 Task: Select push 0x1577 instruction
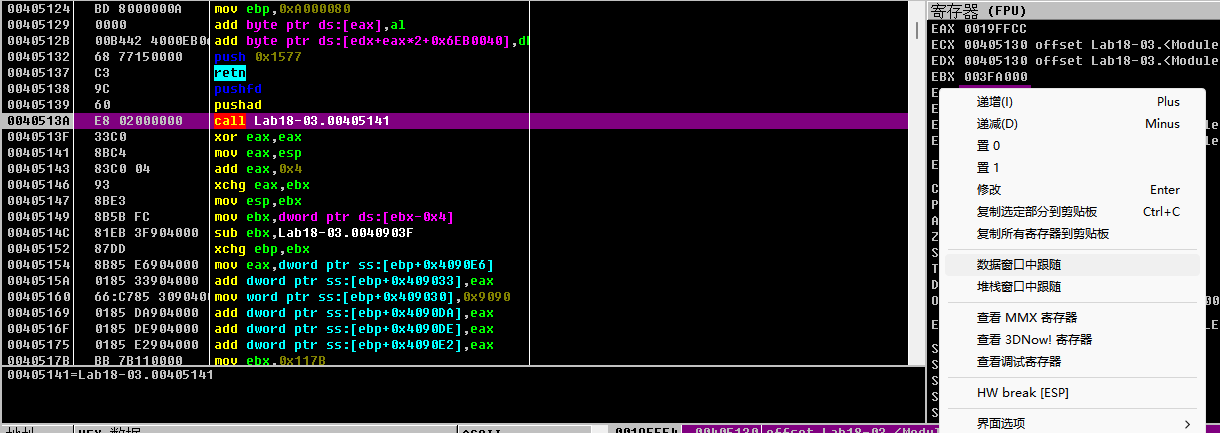click(x=258, y=57)
